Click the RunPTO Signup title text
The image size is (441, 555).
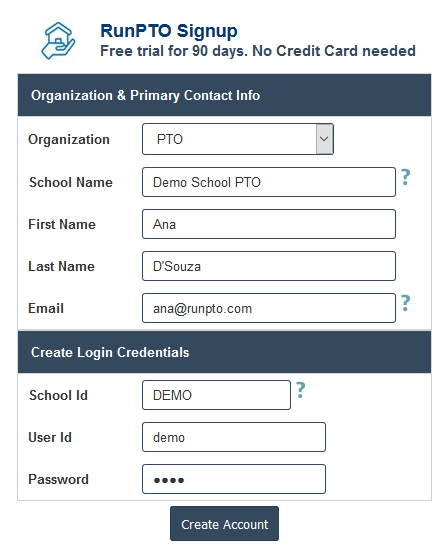pos(169,31)
